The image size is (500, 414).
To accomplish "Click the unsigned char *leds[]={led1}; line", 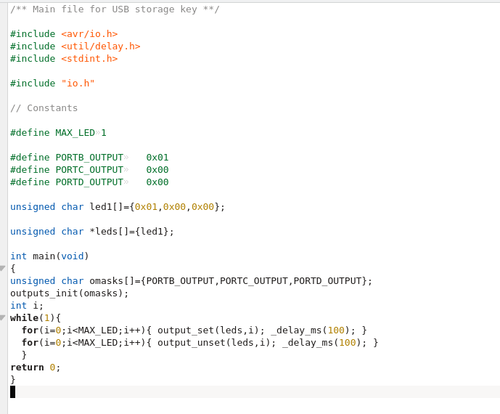I will click(92, 231).
